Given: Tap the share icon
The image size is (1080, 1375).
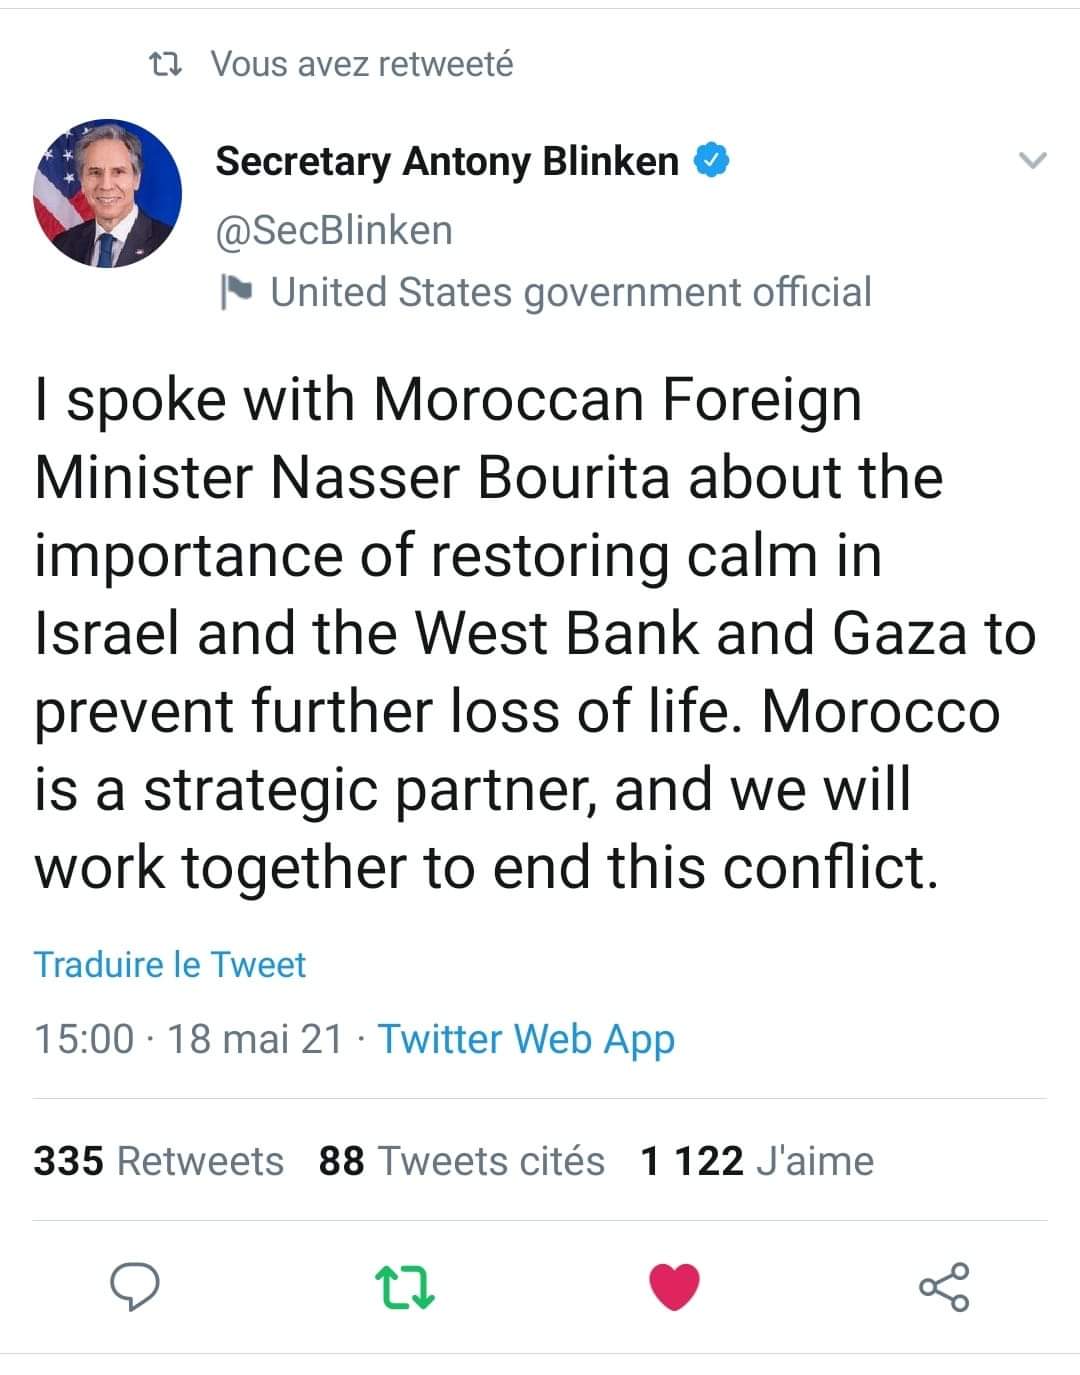Looking at the screenshot, I should click(944, 1287).
